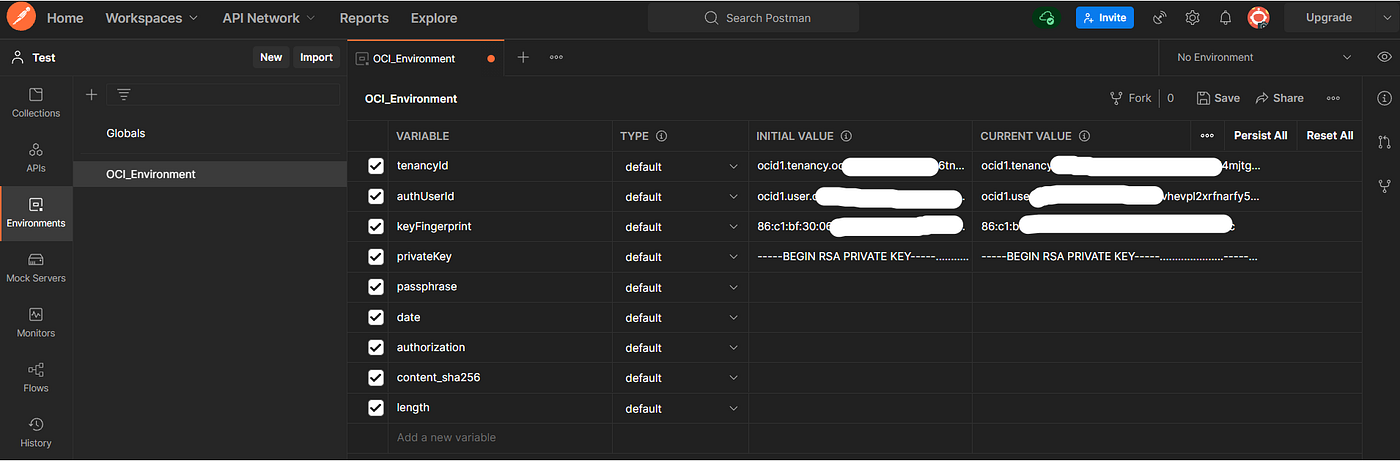Open the sync status cloud icon
Image resolution: width=1400 pixels, height=461 pixels.
1047,18
